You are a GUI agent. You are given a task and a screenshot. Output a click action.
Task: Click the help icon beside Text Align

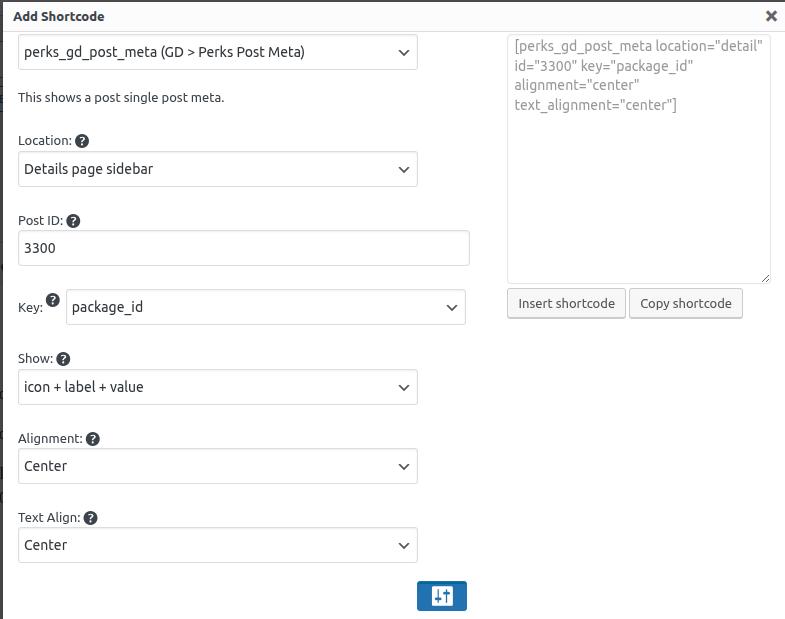(90, 518)
